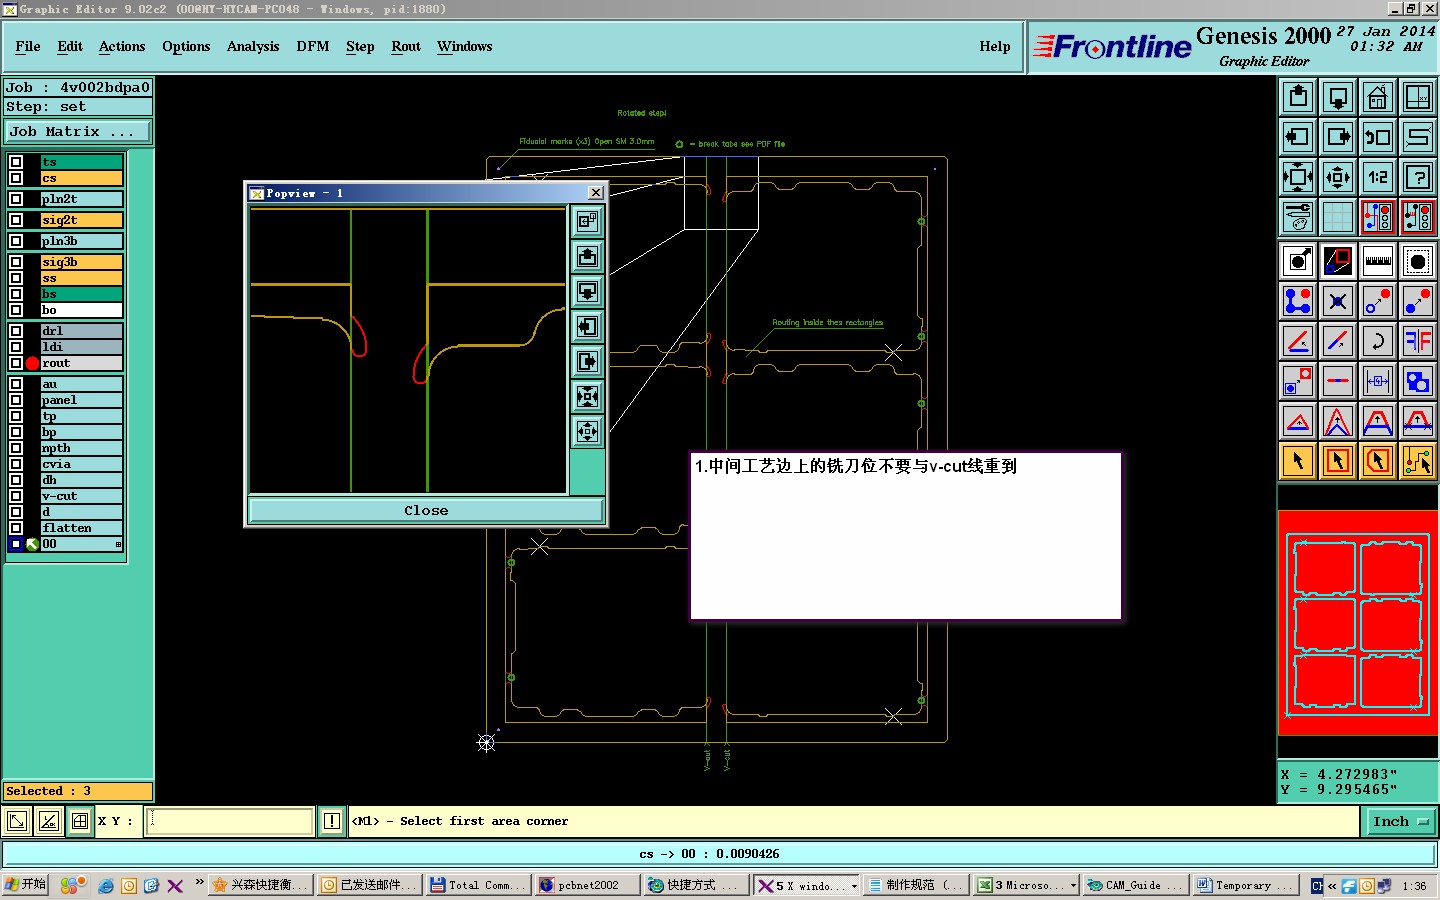Toggle the drl layer display checkbox

point(16,331)
